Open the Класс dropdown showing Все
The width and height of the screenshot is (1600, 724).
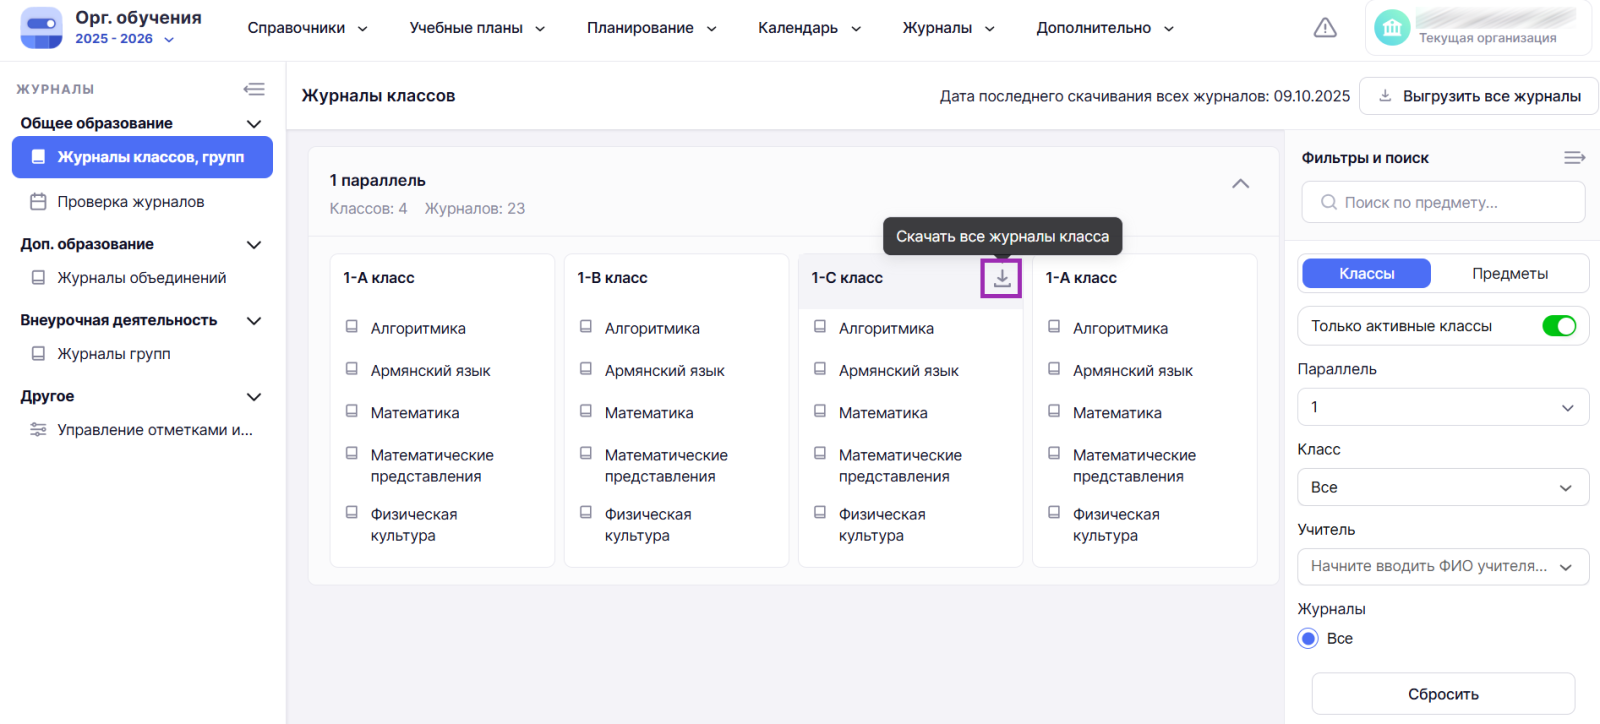[x=1442, y=487]
